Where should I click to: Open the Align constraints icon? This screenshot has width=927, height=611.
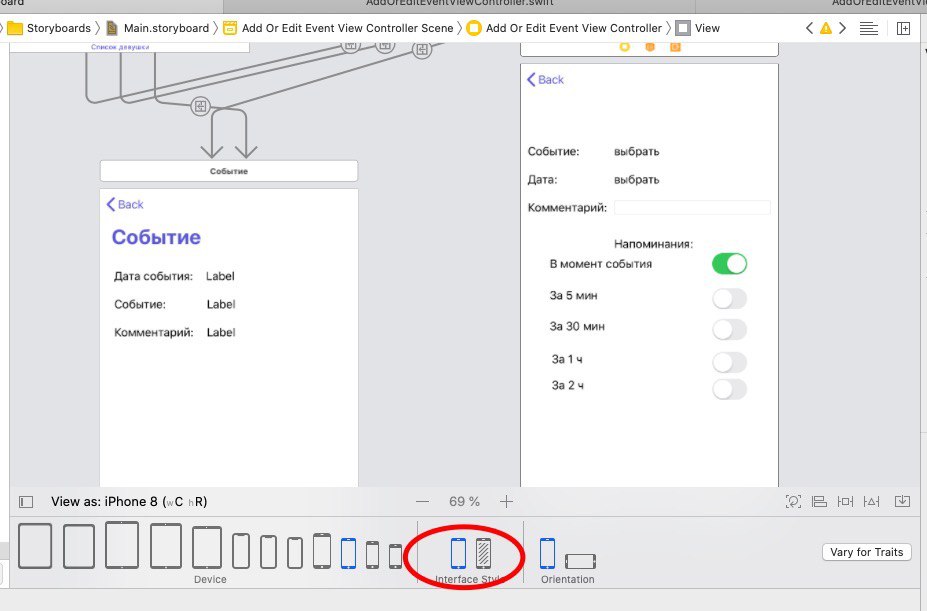[819, 502]
